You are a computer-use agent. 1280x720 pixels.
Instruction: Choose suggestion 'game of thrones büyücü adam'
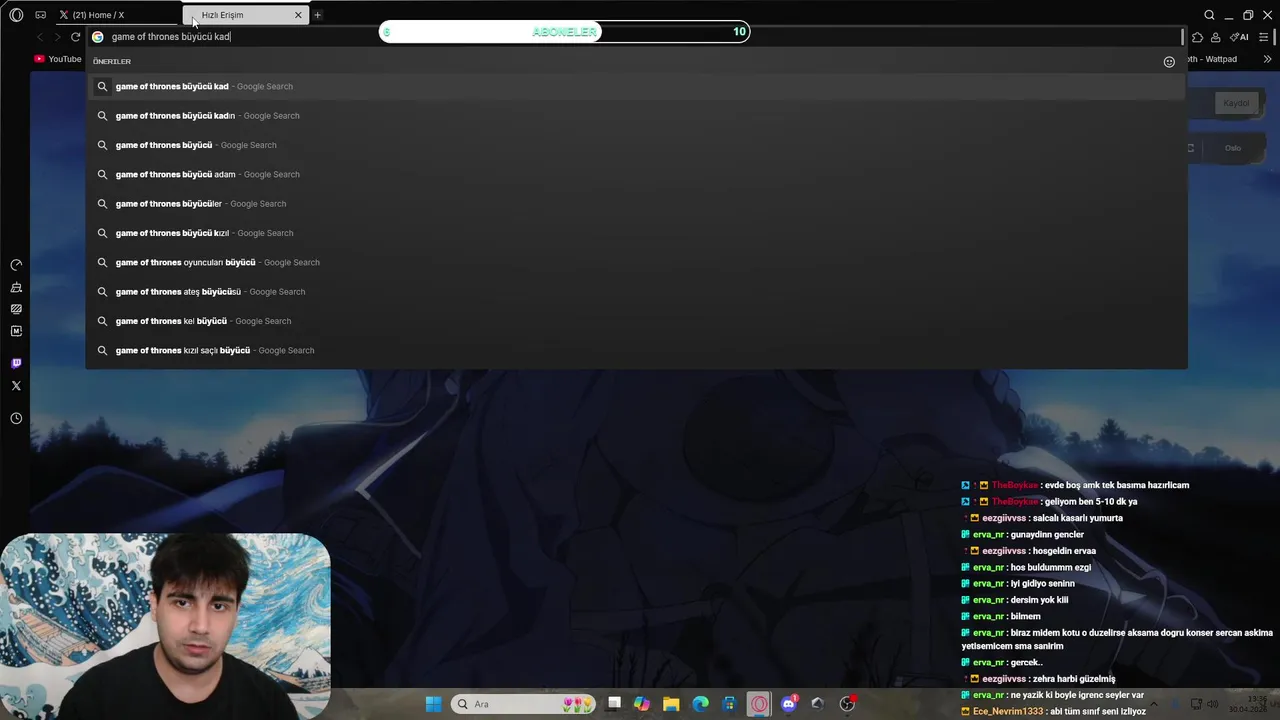pos(636,174)
